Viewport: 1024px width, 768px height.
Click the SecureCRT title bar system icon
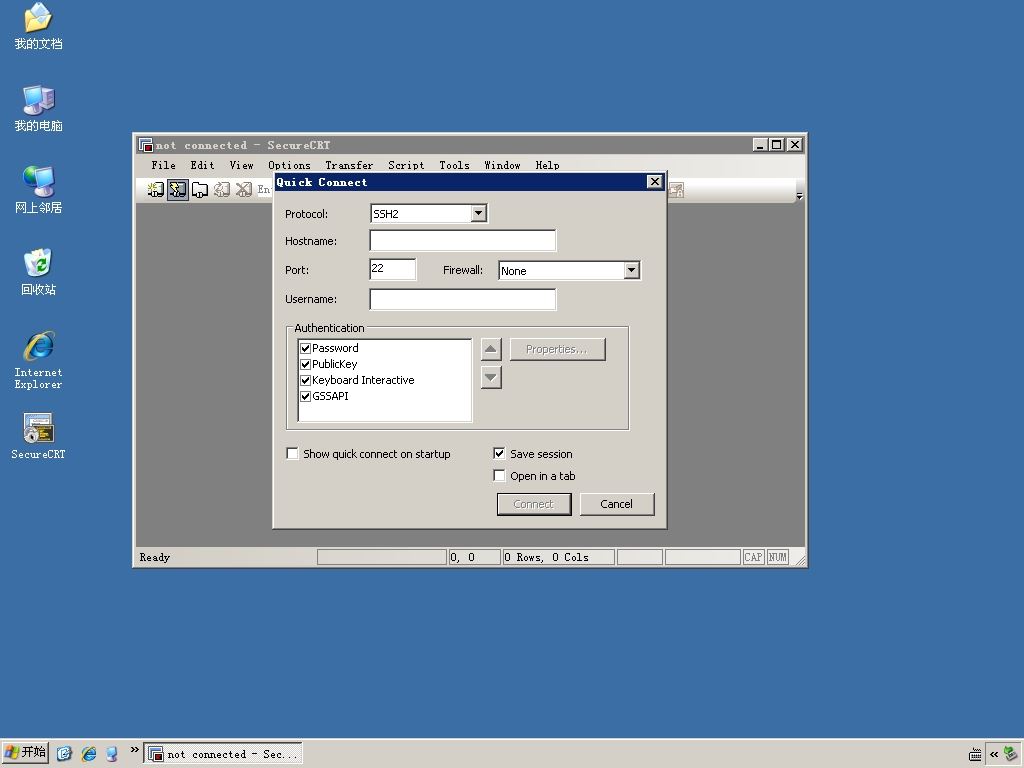pyautogui.click(x=146, y=145)
